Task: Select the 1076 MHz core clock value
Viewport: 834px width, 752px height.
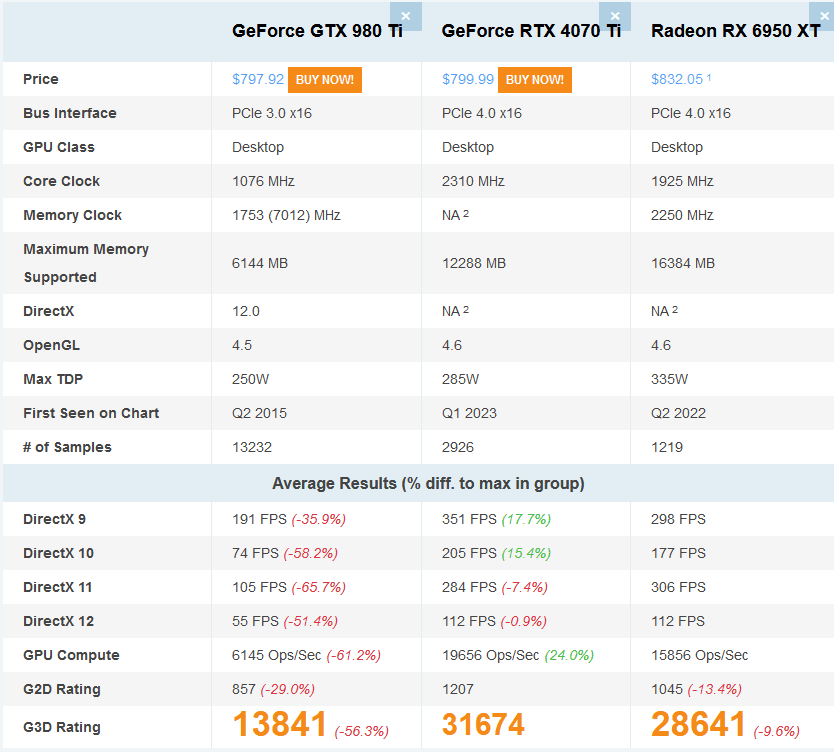Action: [x=263, y=181]
